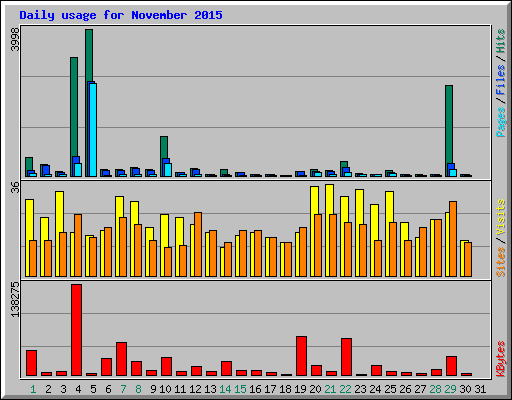Click the 138275 KBytes axis value

15,299
